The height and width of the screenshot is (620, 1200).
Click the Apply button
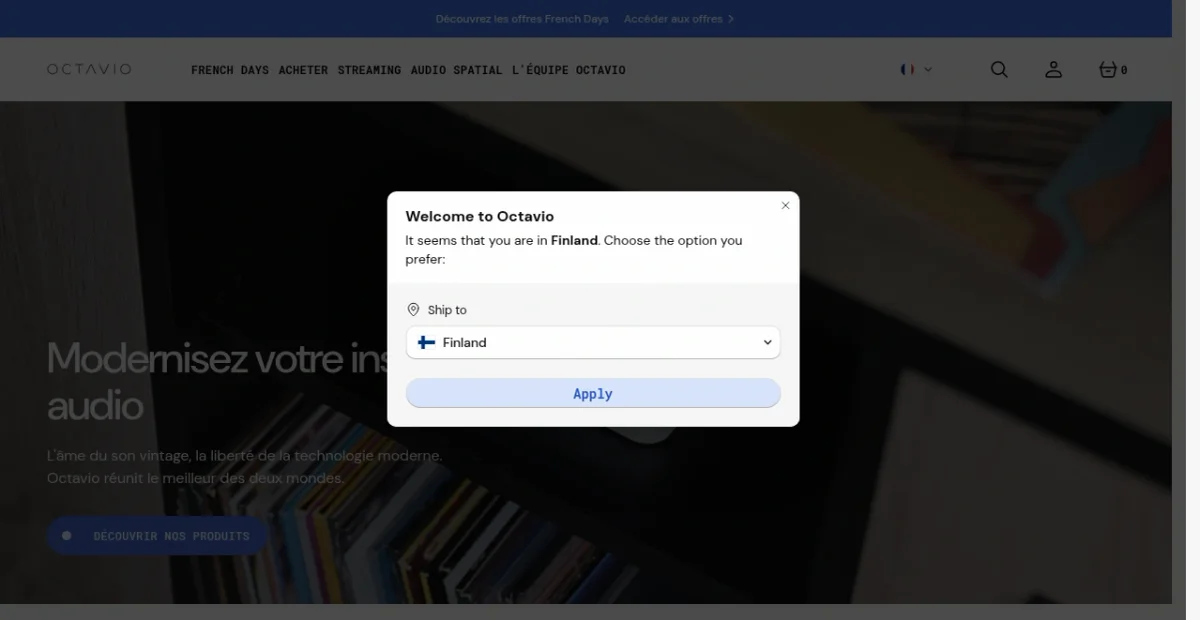[x=593, y=393]
